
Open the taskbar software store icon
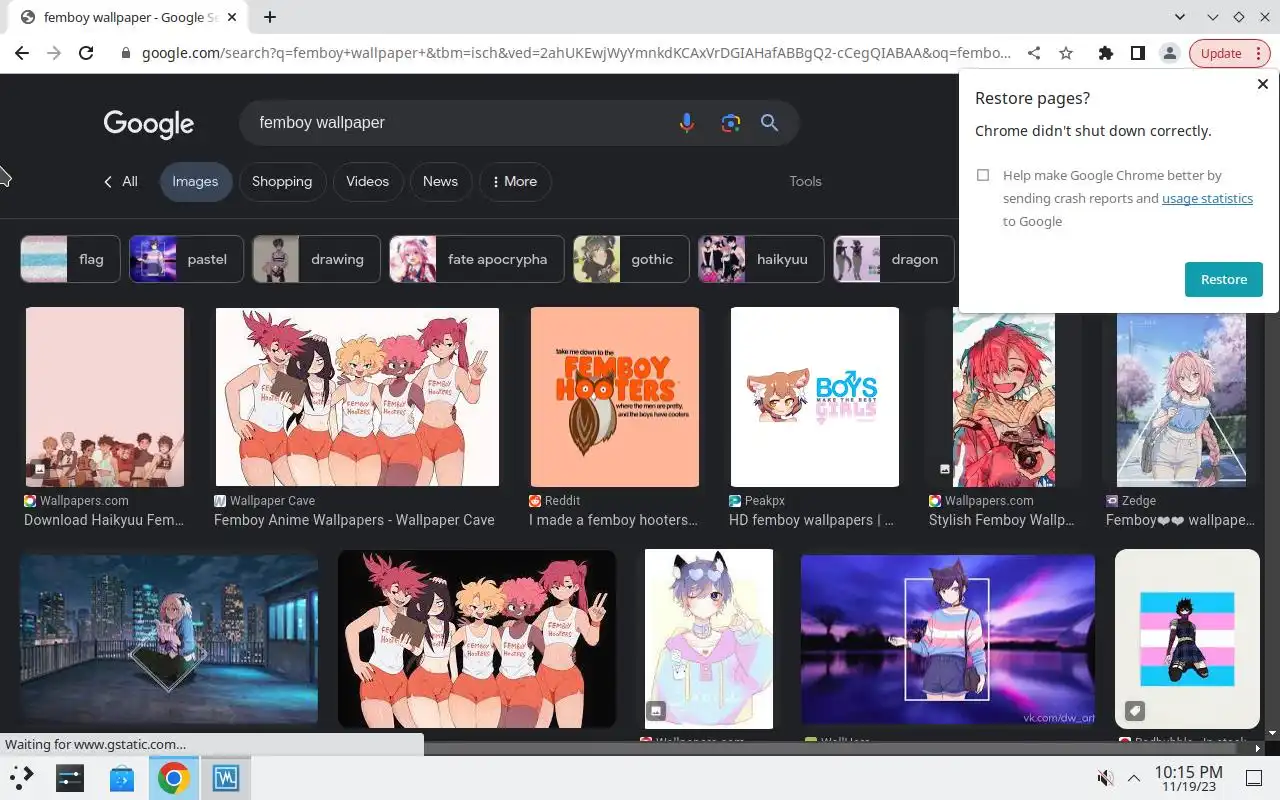click(x=122, y=777)
